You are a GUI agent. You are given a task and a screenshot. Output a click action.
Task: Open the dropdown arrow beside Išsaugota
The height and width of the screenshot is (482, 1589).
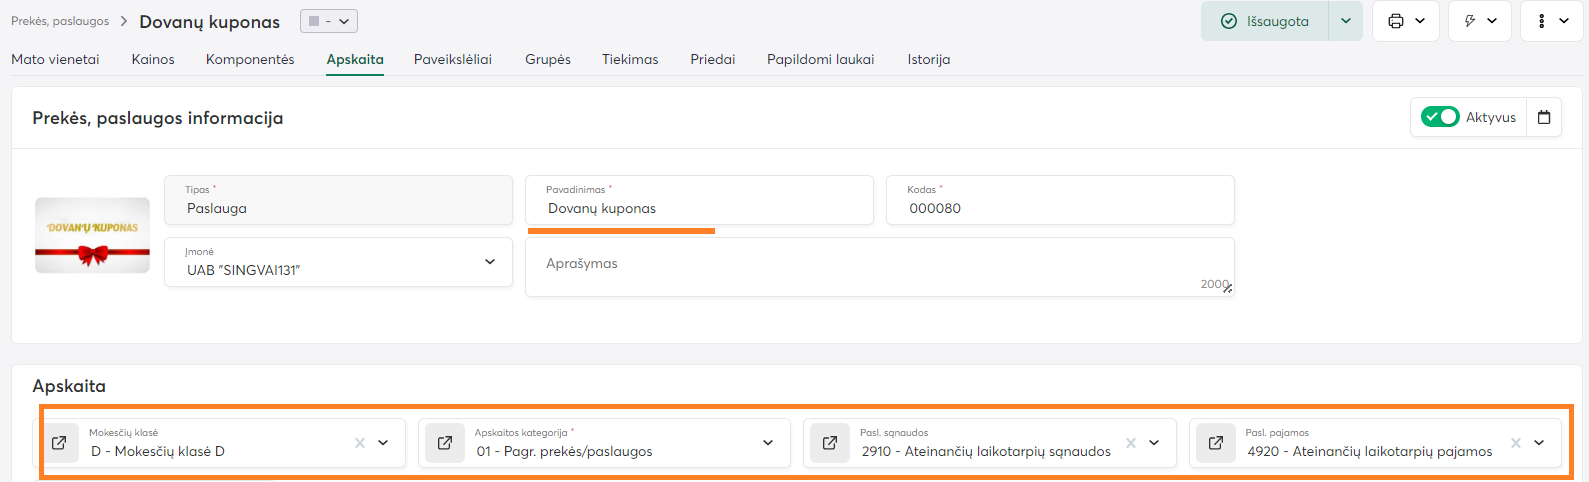pyautogui.click(x=1345, y=21)
